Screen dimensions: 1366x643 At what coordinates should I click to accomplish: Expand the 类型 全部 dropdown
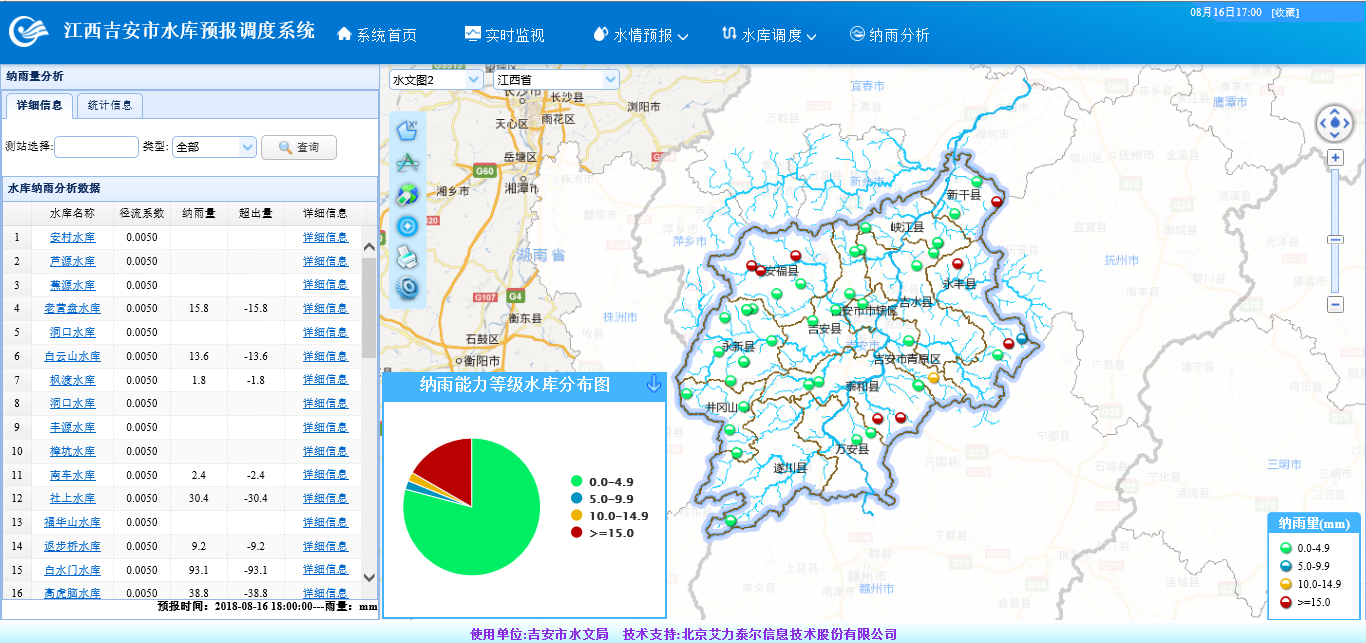click(214, 147)
